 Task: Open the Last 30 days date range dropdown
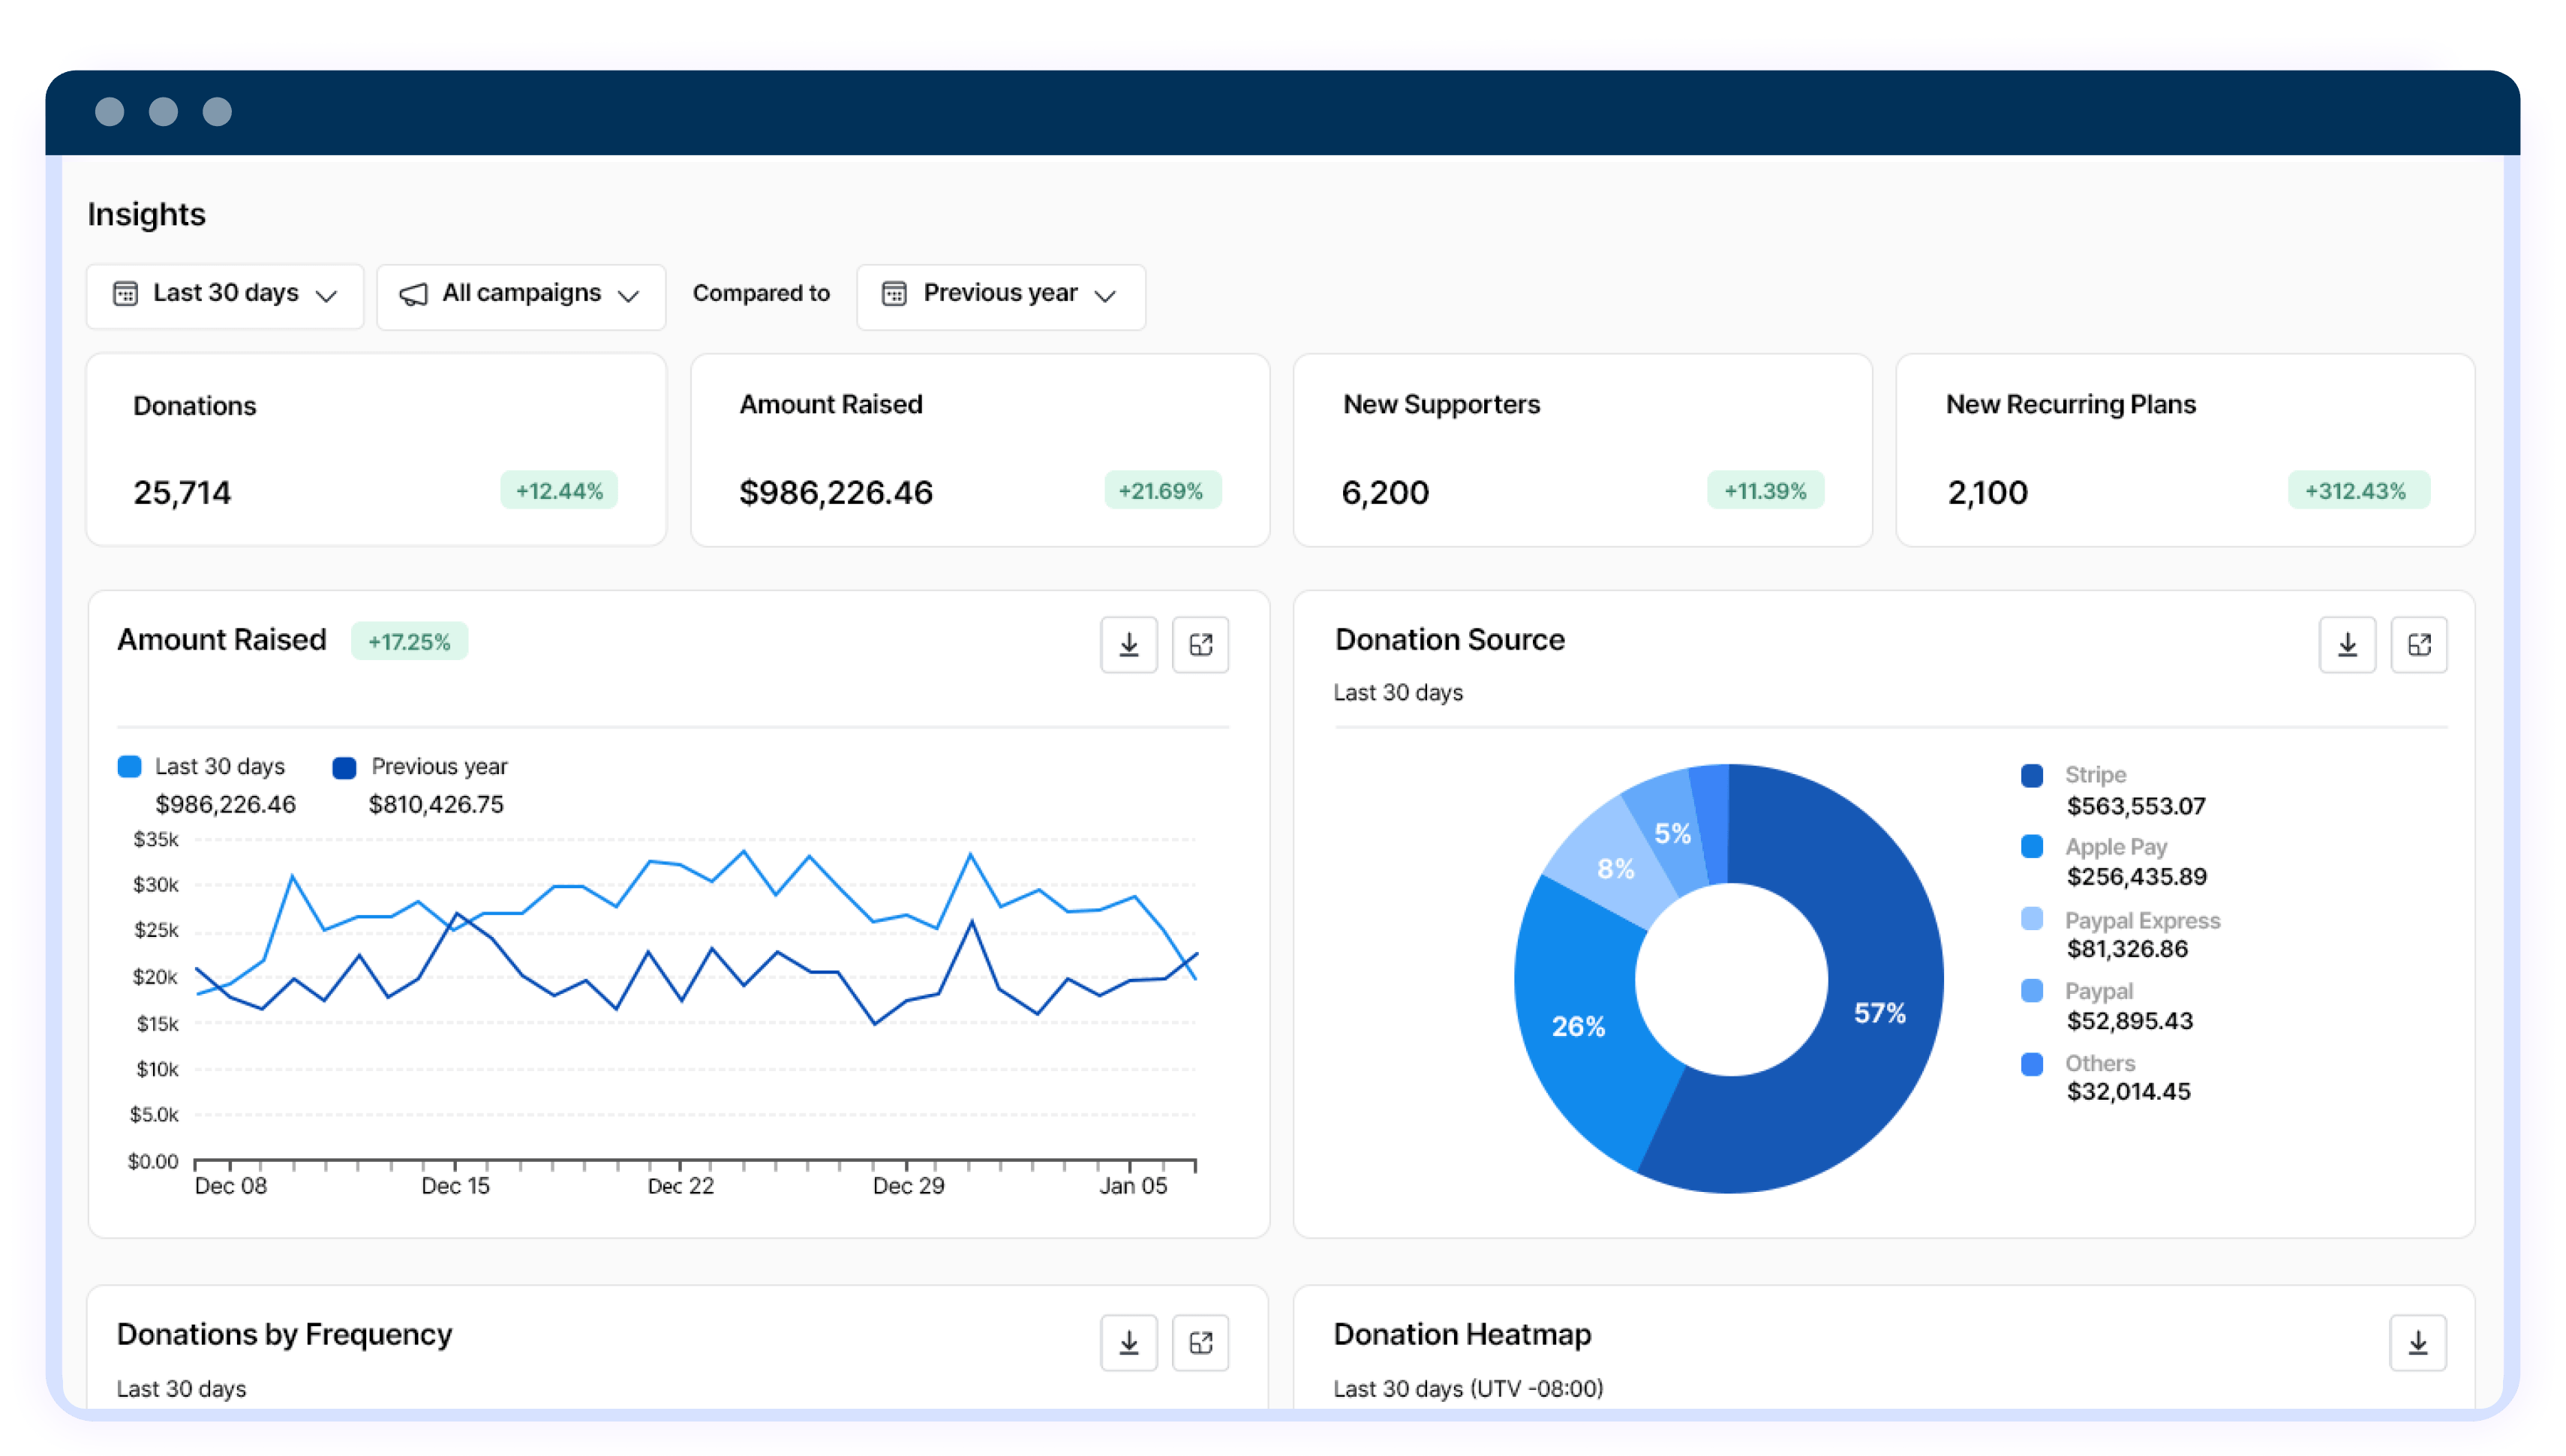click(x=225, y=296)
